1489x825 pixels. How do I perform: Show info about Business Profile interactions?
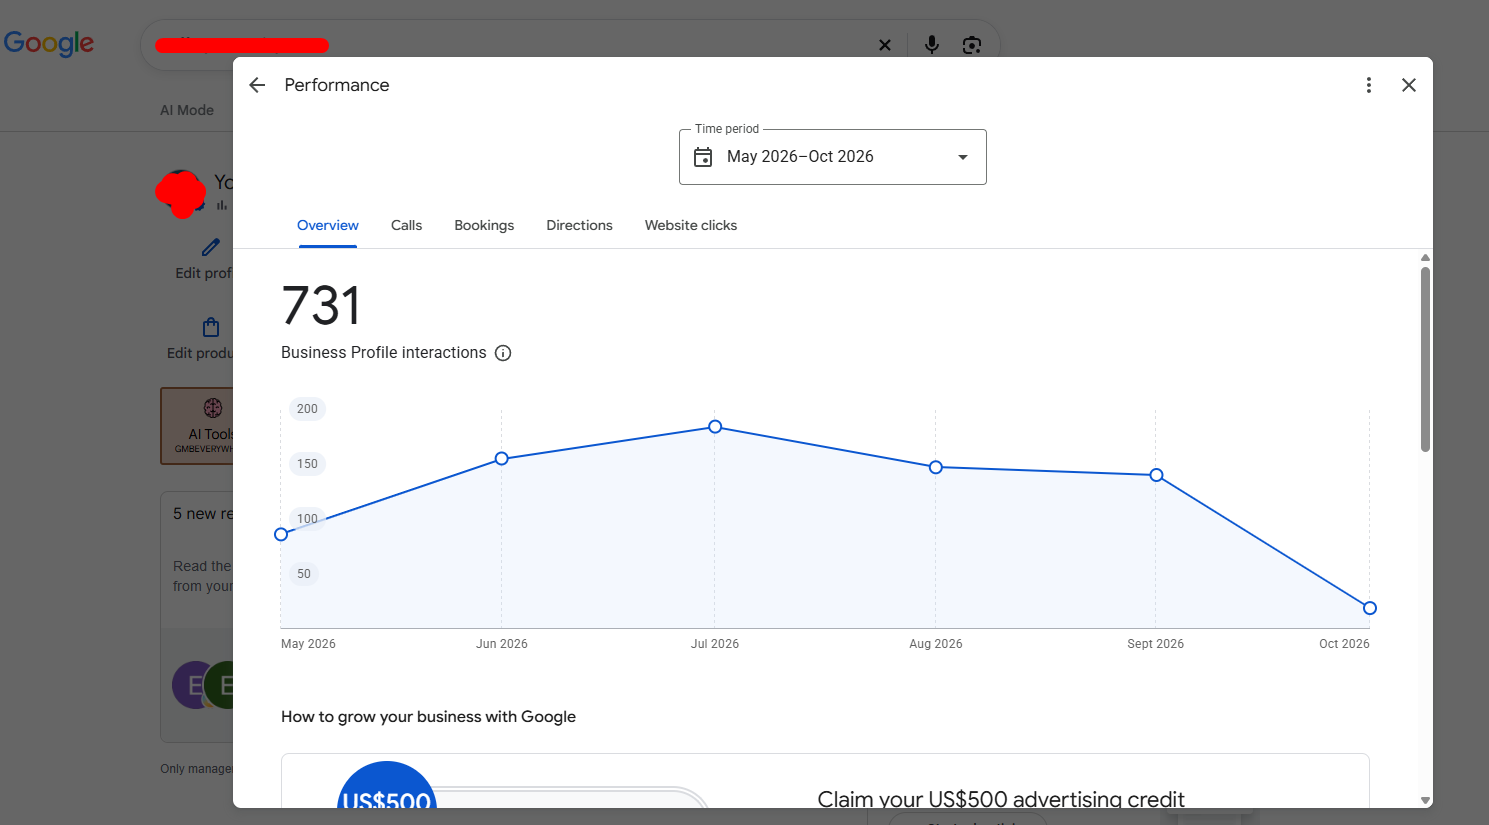503,353
